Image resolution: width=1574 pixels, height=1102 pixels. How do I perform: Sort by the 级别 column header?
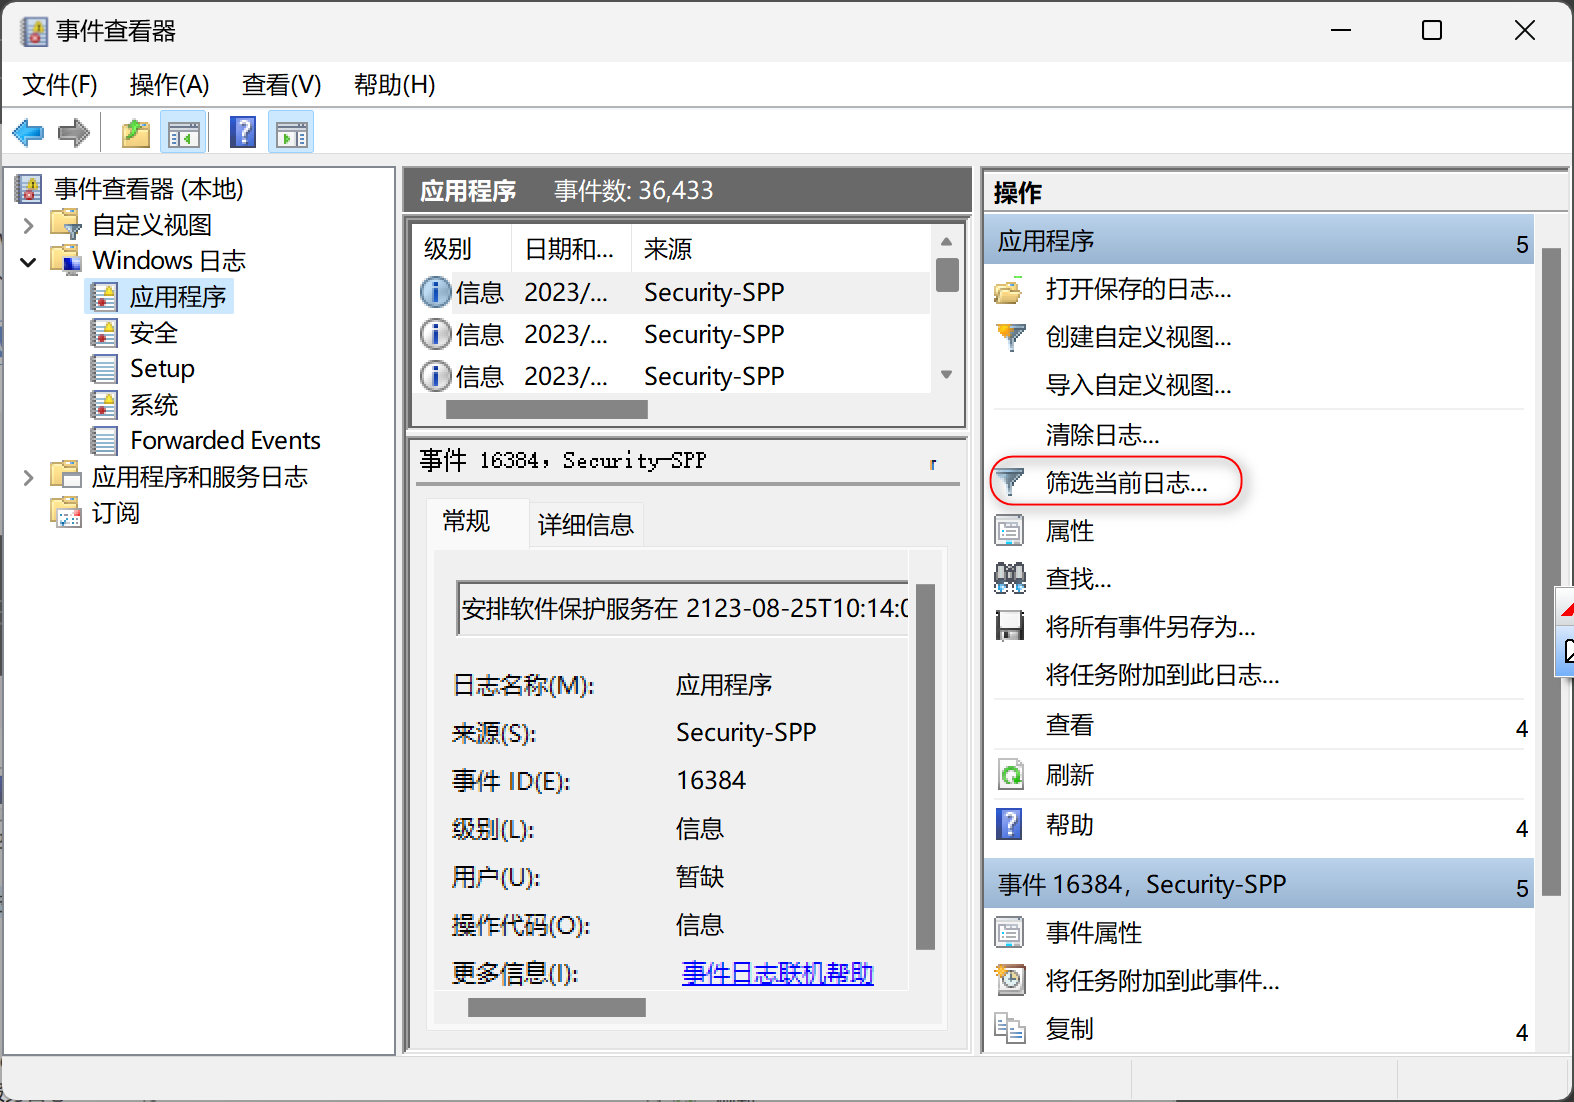tap(462, 249)
